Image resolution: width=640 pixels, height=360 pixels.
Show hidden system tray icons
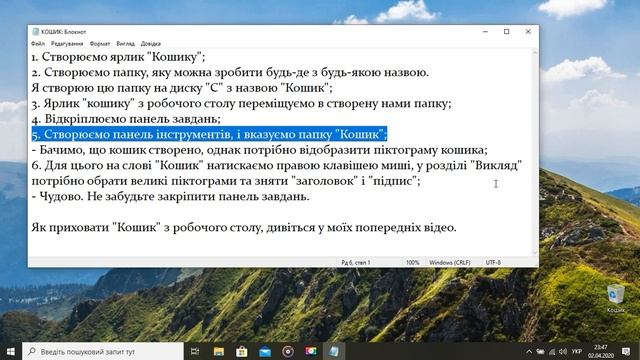click(x=529, y=351)
